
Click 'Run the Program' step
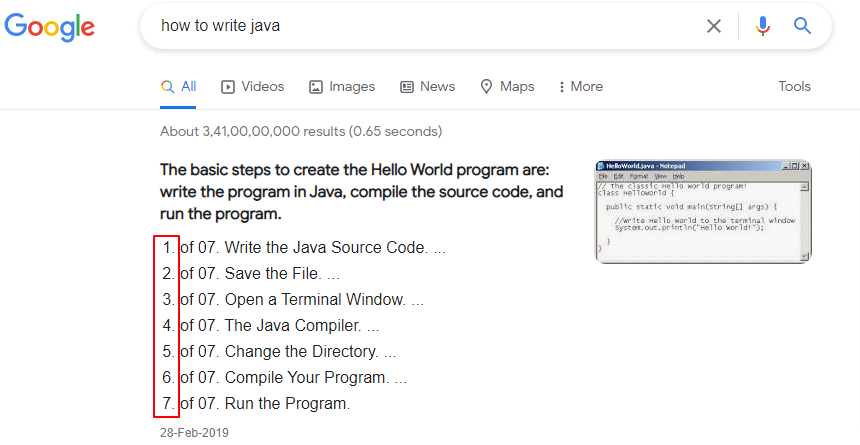click(287, 403)
